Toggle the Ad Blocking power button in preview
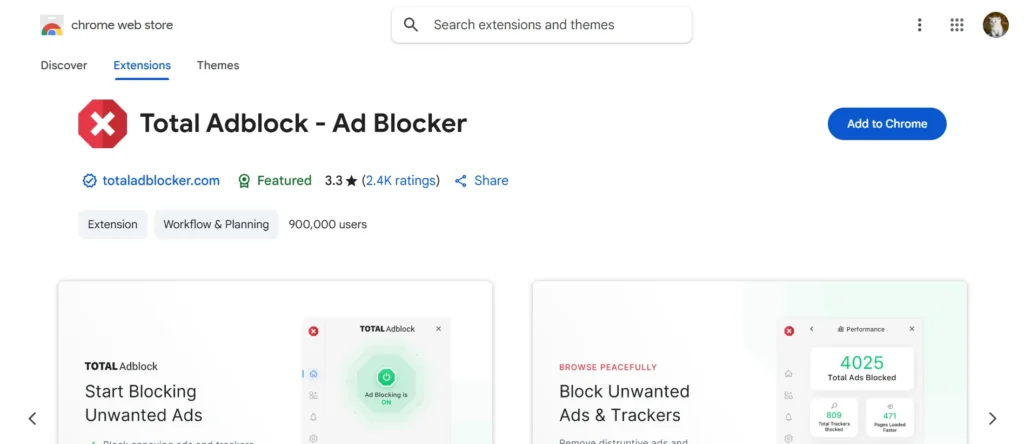Viewport: 1024px width, 444px height. point(386,377)
